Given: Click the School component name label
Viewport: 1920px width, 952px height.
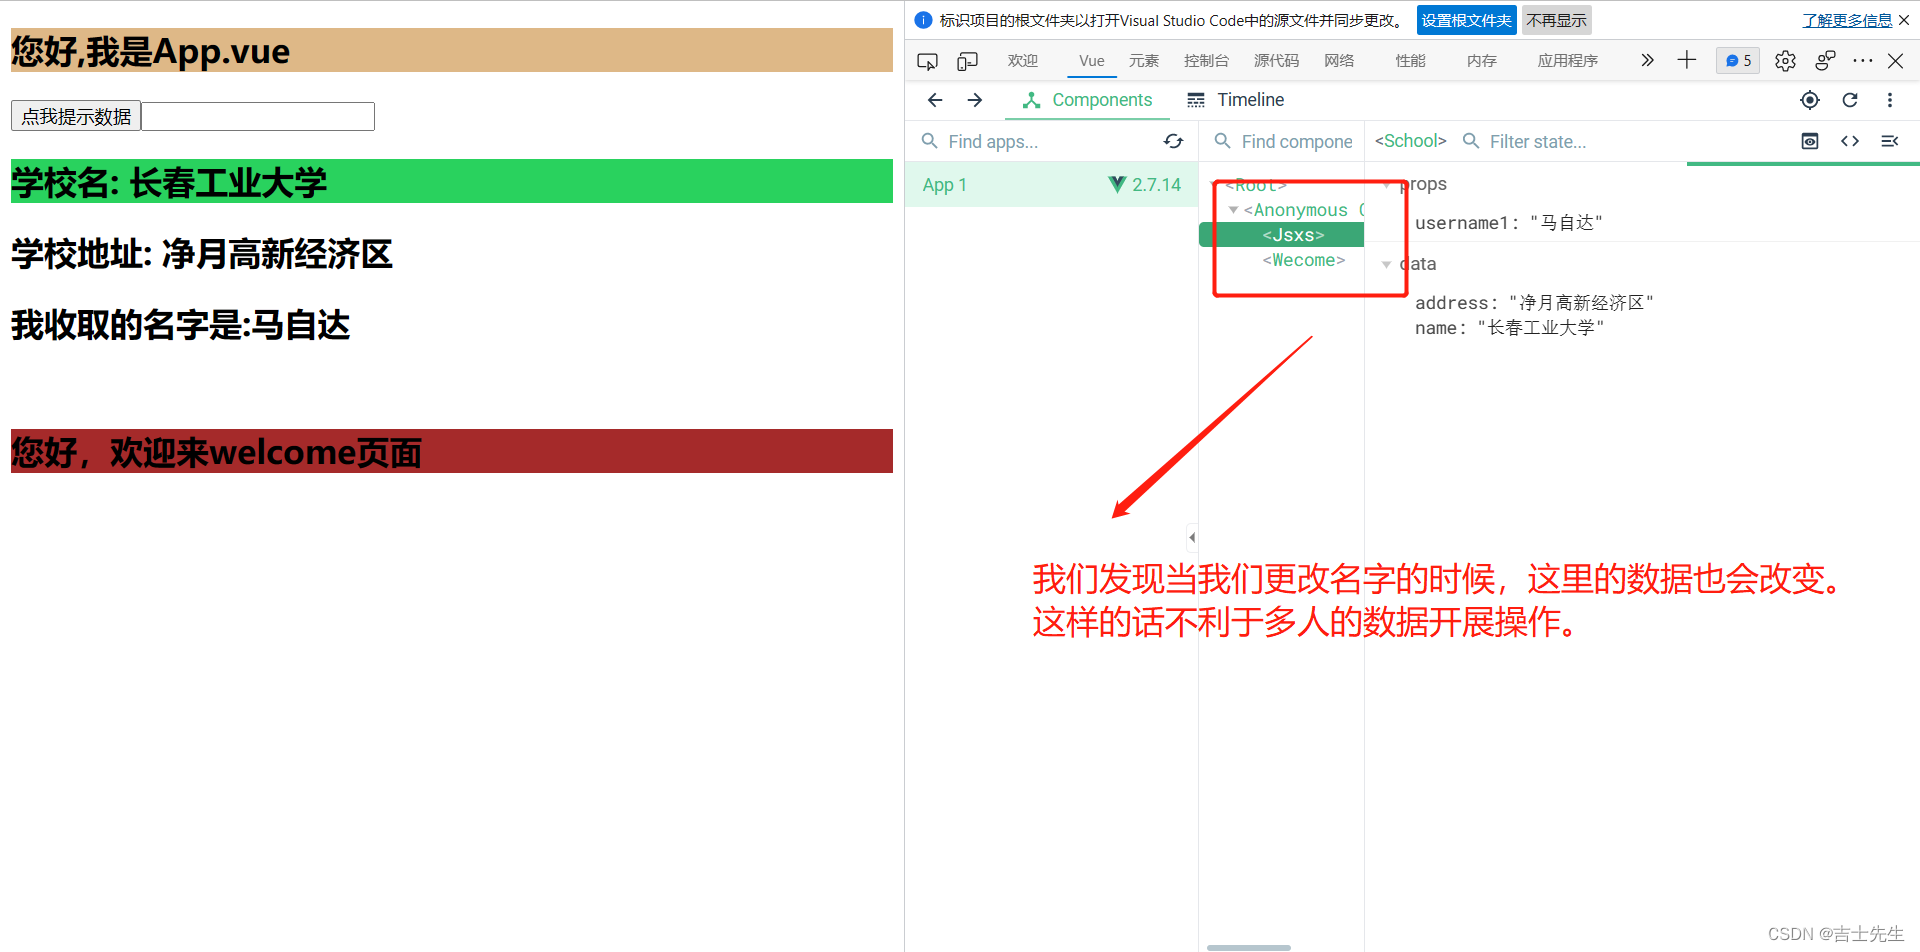Looking at the screenshot, I should coord(1410,141).
